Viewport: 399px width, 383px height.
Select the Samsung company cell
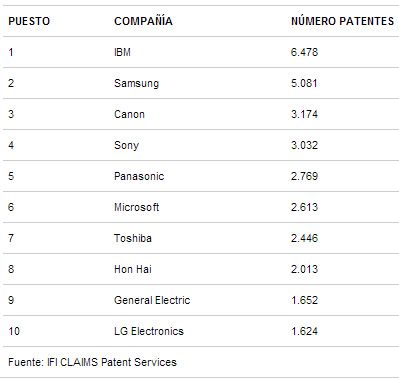(x=136, y=83)
